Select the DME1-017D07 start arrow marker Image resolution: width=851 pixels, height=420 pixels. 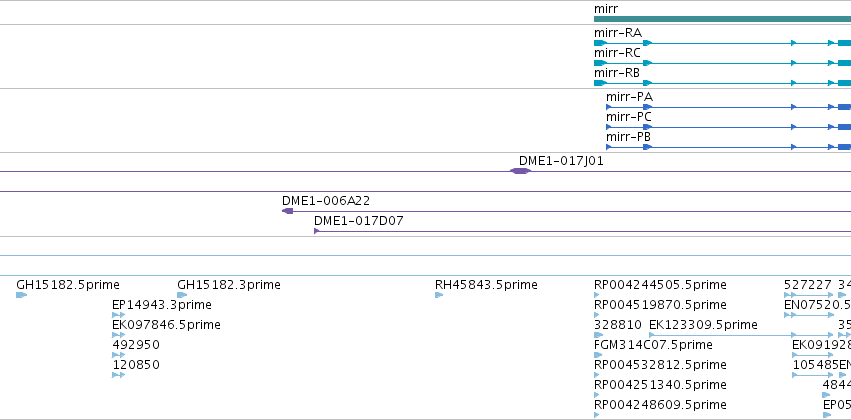317,231
